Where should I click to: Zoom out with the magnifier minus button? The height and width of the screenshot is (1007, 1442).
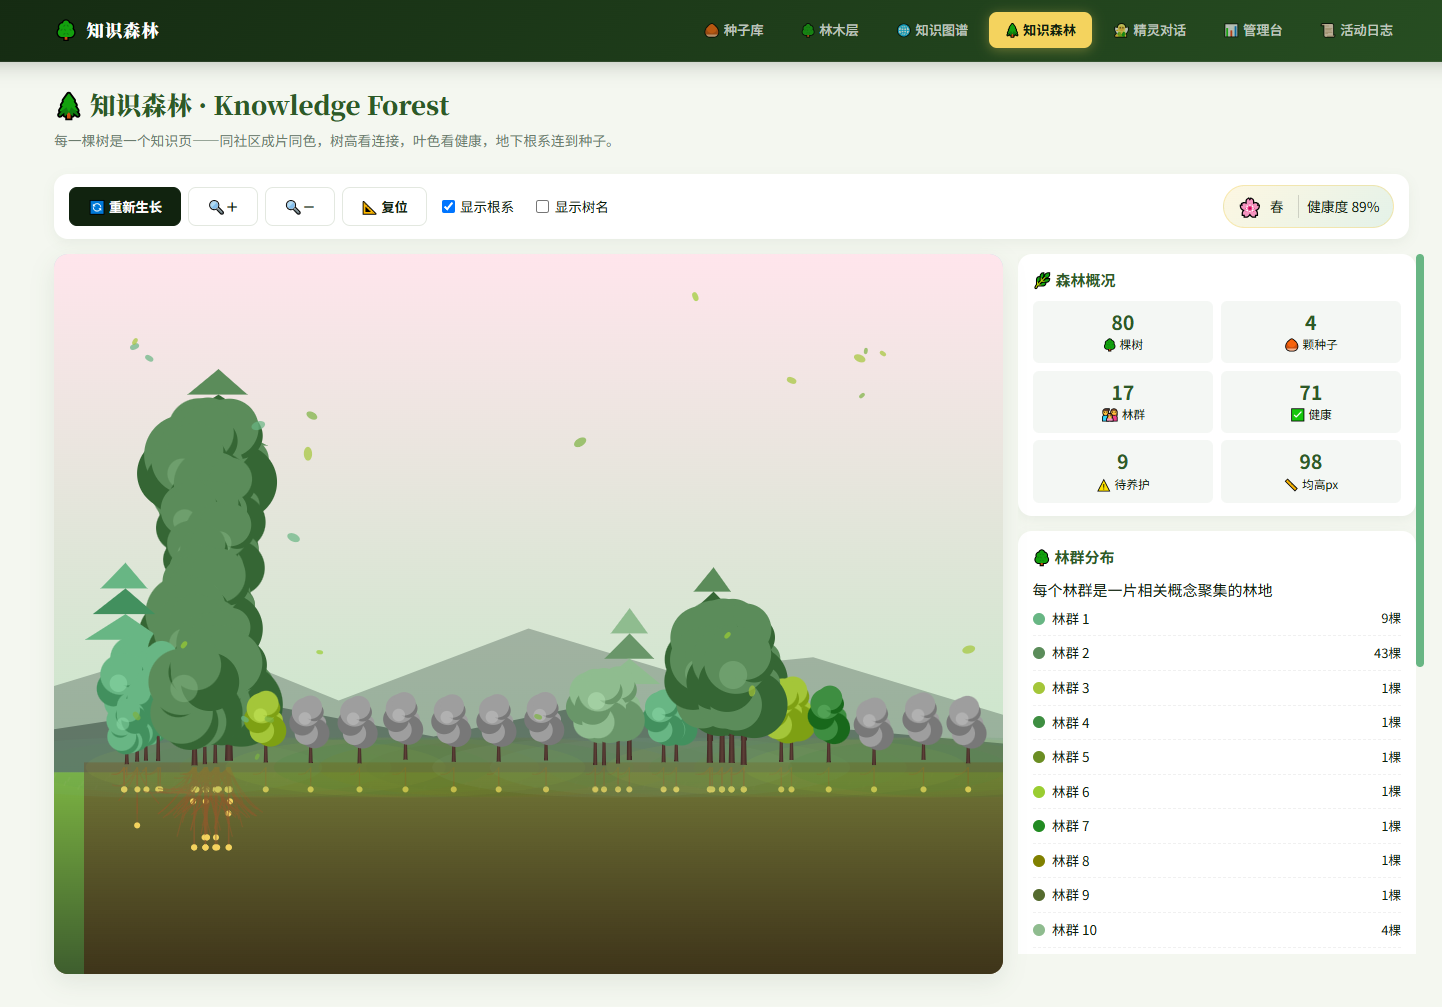click(x=300, y=207)
